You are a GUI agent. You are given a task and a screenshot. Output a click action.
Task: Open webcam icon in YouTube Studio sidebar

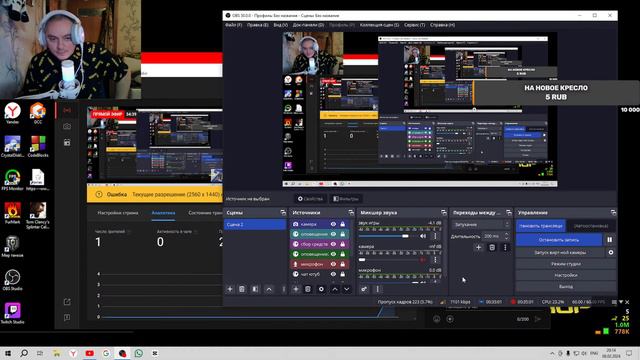pyautogui.click(x=67, y=127)
